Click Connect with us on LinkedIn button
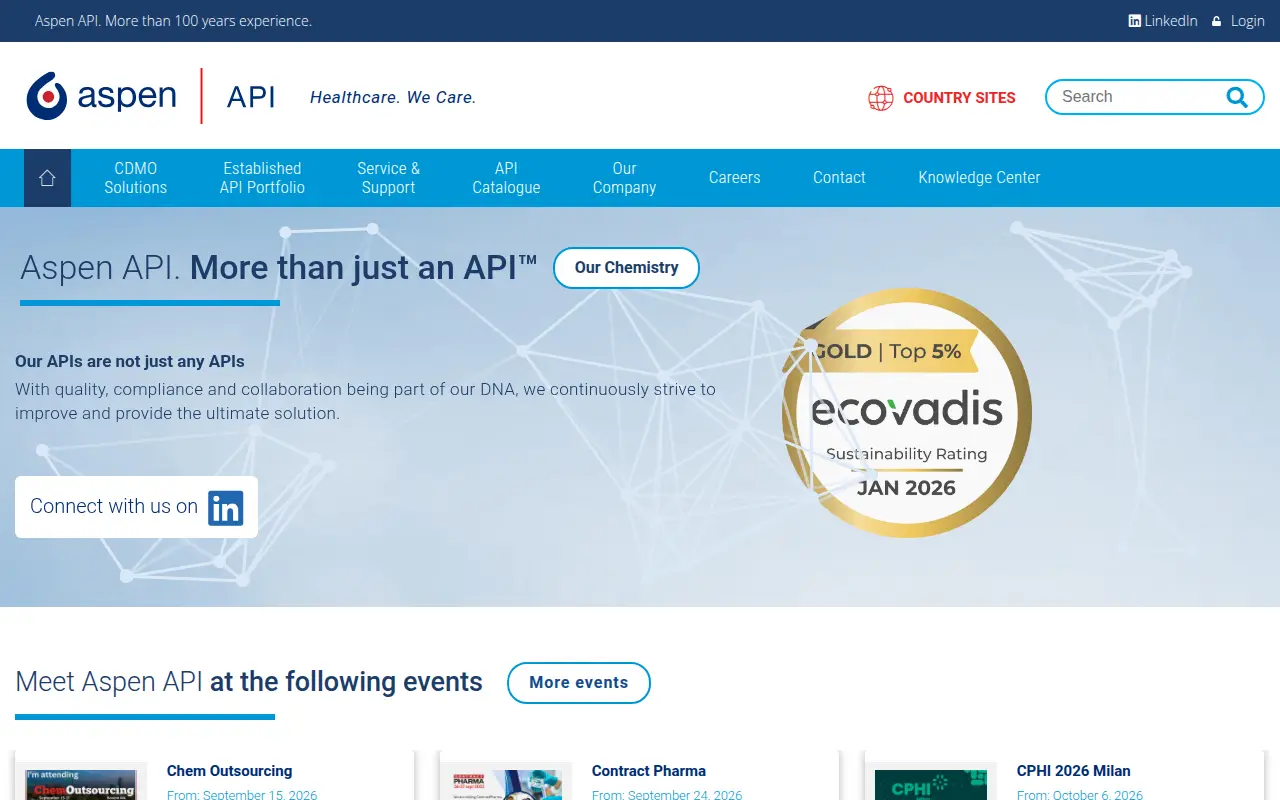The height and width of the screenshot is (800, 1280). coord(136,507)
